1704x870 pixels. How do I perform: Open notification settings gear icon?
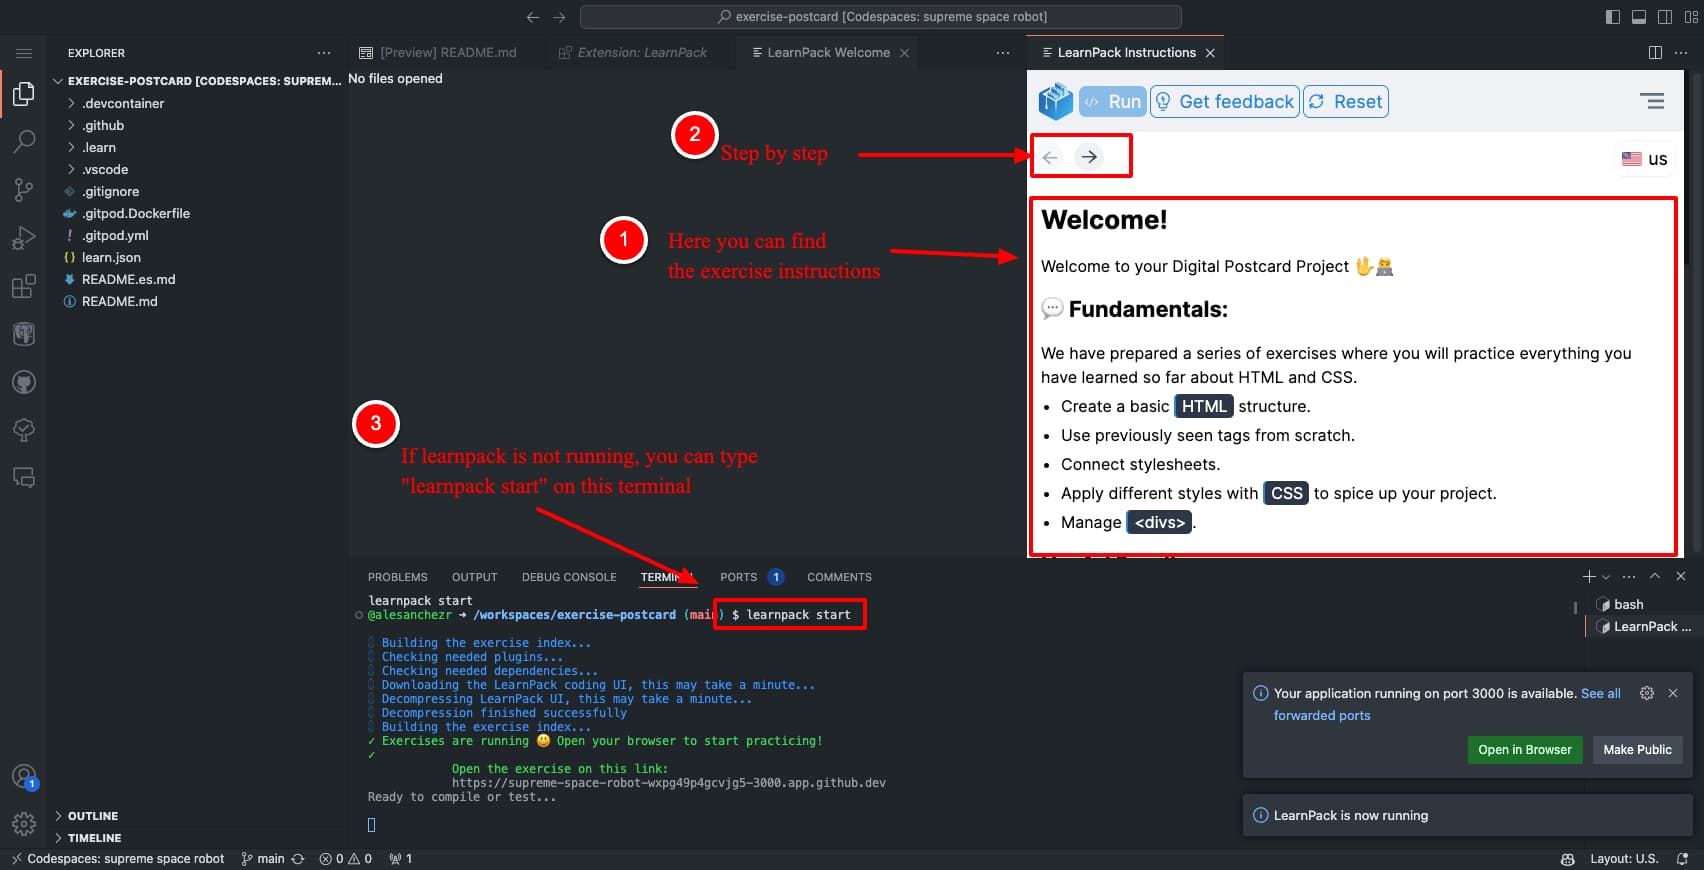point(1646,693)
